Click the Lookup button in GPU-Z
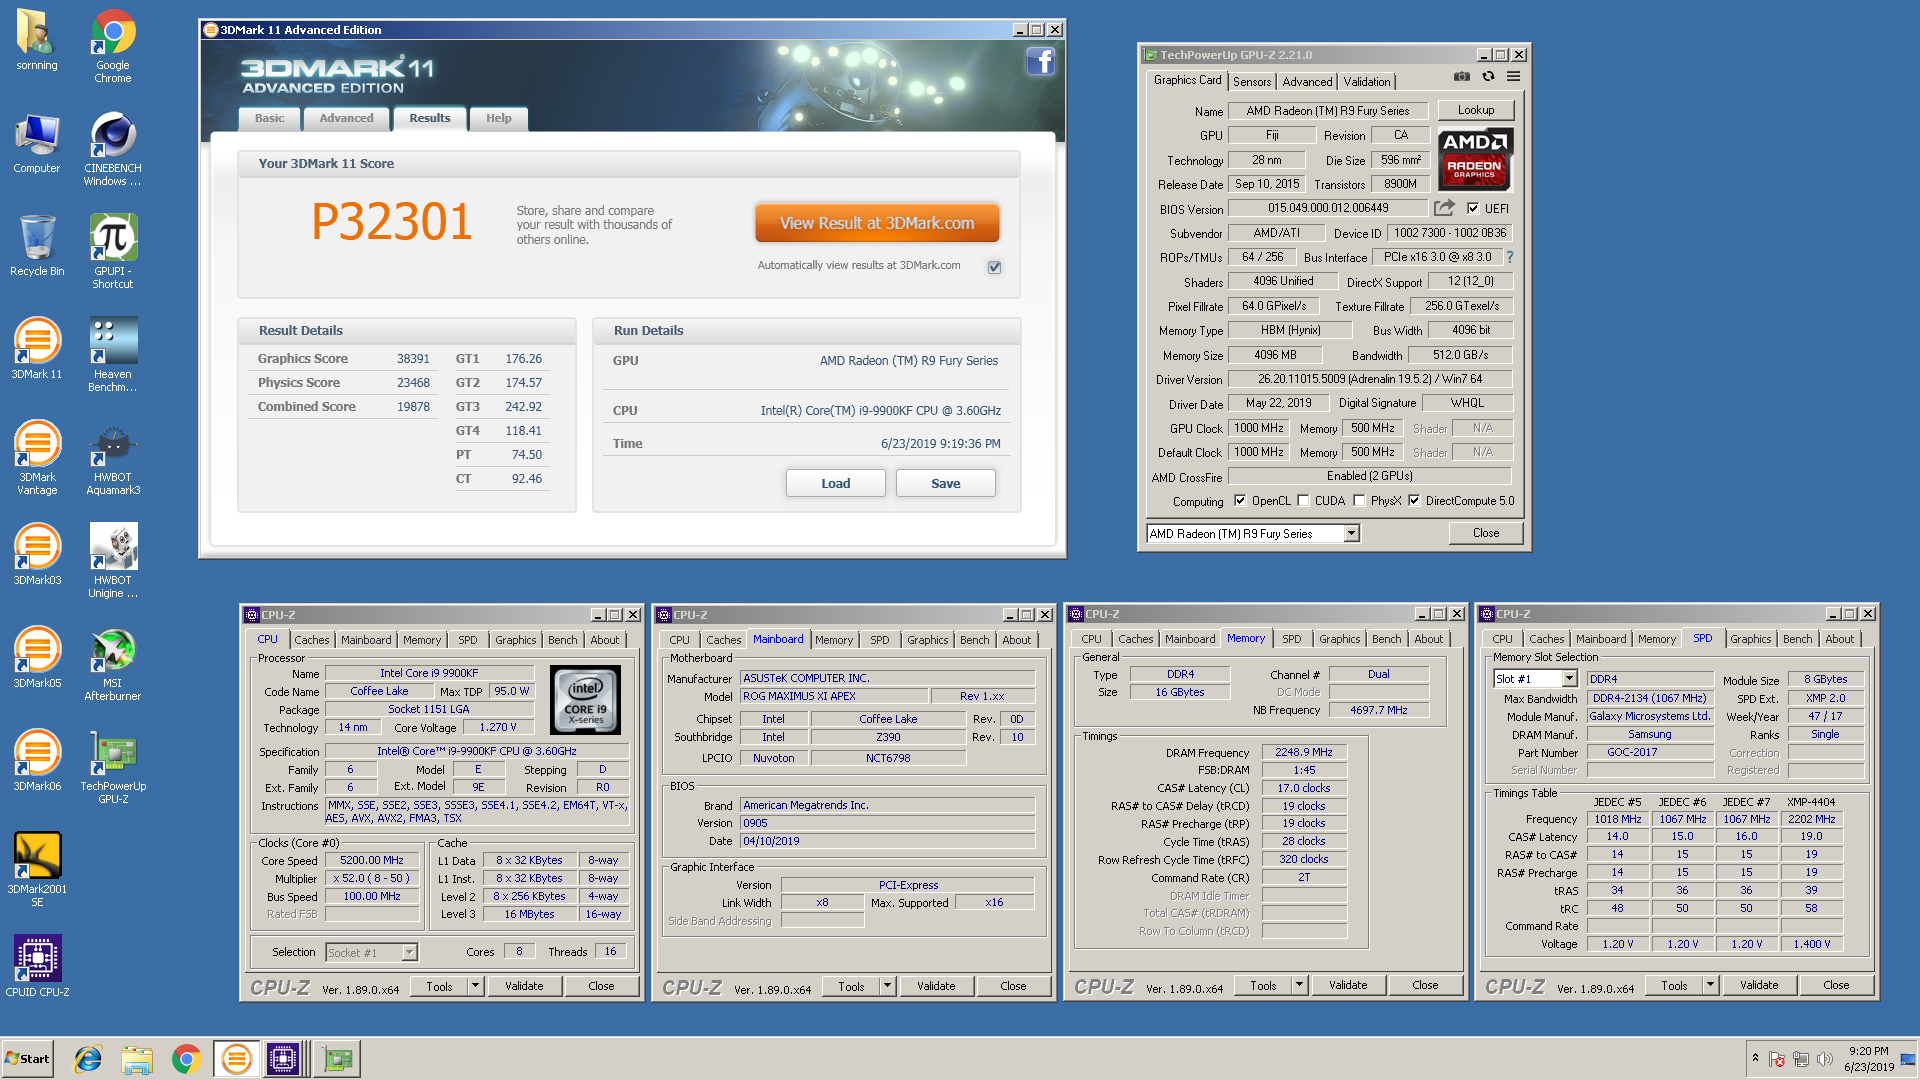Screen dimensions: 1920x1080 (x=1475, y=110)
